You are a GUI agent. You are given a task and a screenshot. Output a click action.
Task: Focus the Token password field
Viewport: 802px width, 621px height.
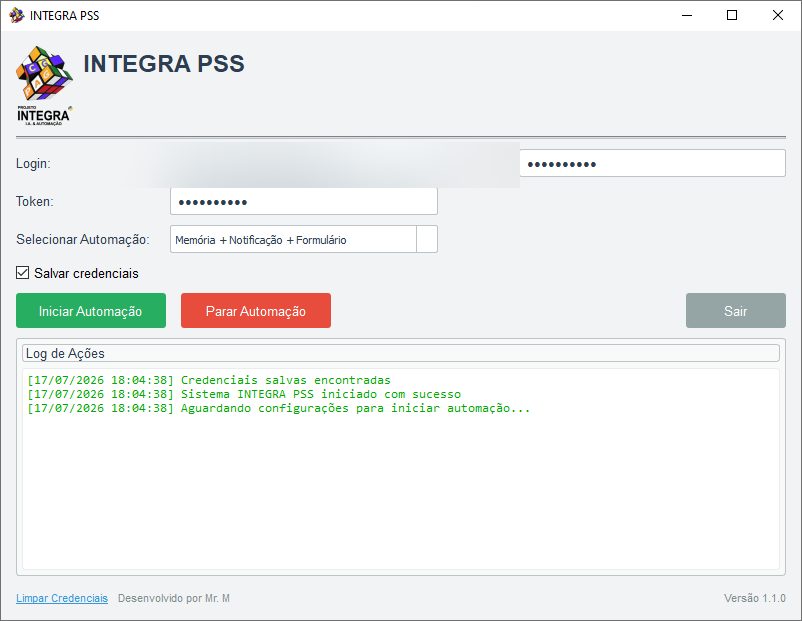pyautogui.click(x=304, y=202)
